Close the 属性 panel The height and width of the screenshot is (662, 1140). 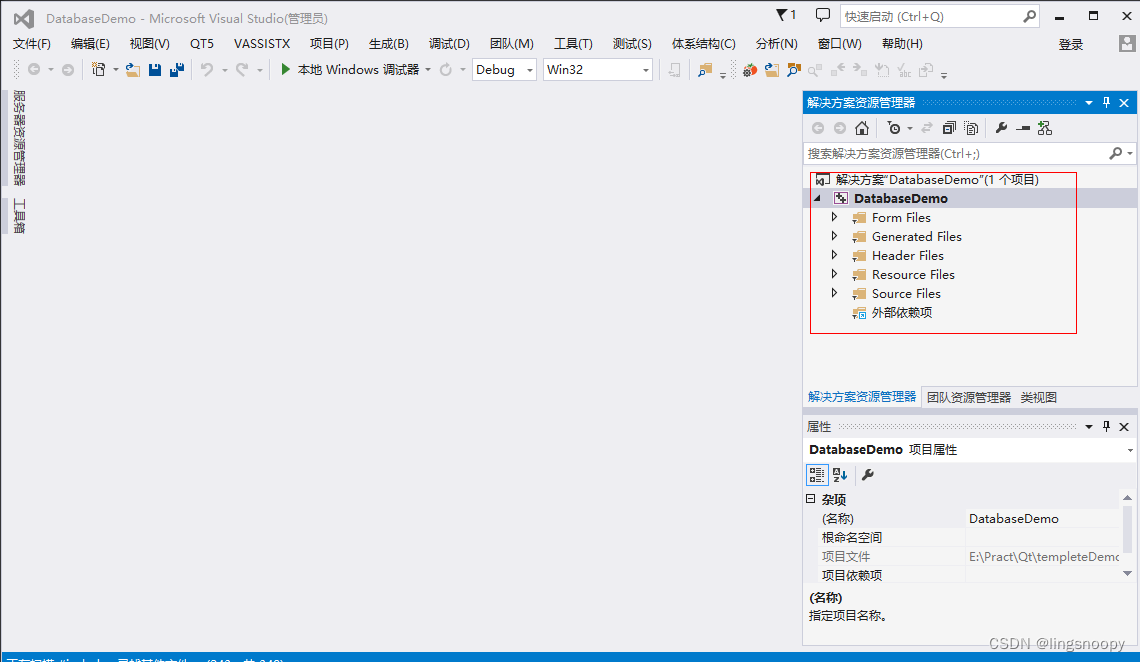click(x=1124, y=427)
